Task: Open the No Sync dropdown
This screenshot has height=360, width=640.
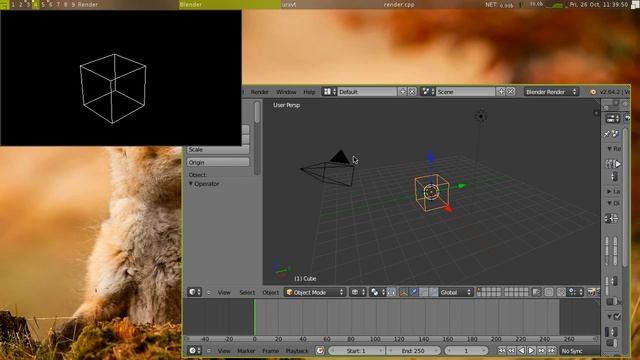Action: pos(580,351)
